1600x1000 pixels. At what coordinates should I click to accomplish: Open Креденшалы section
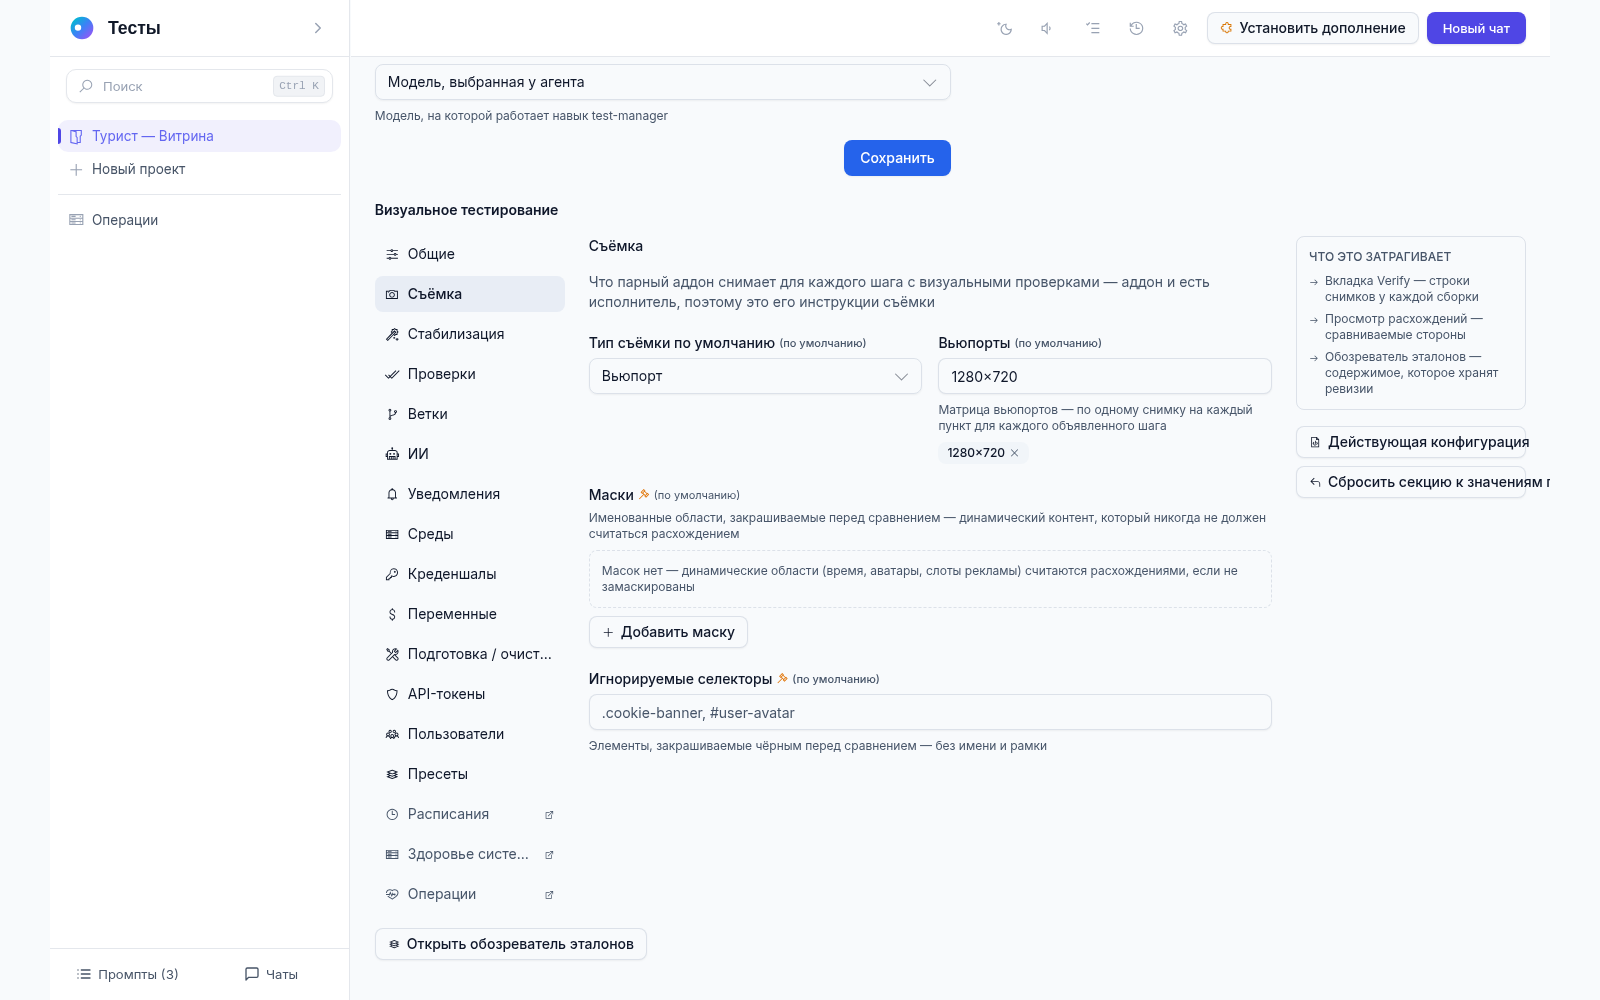pos(470,574)
